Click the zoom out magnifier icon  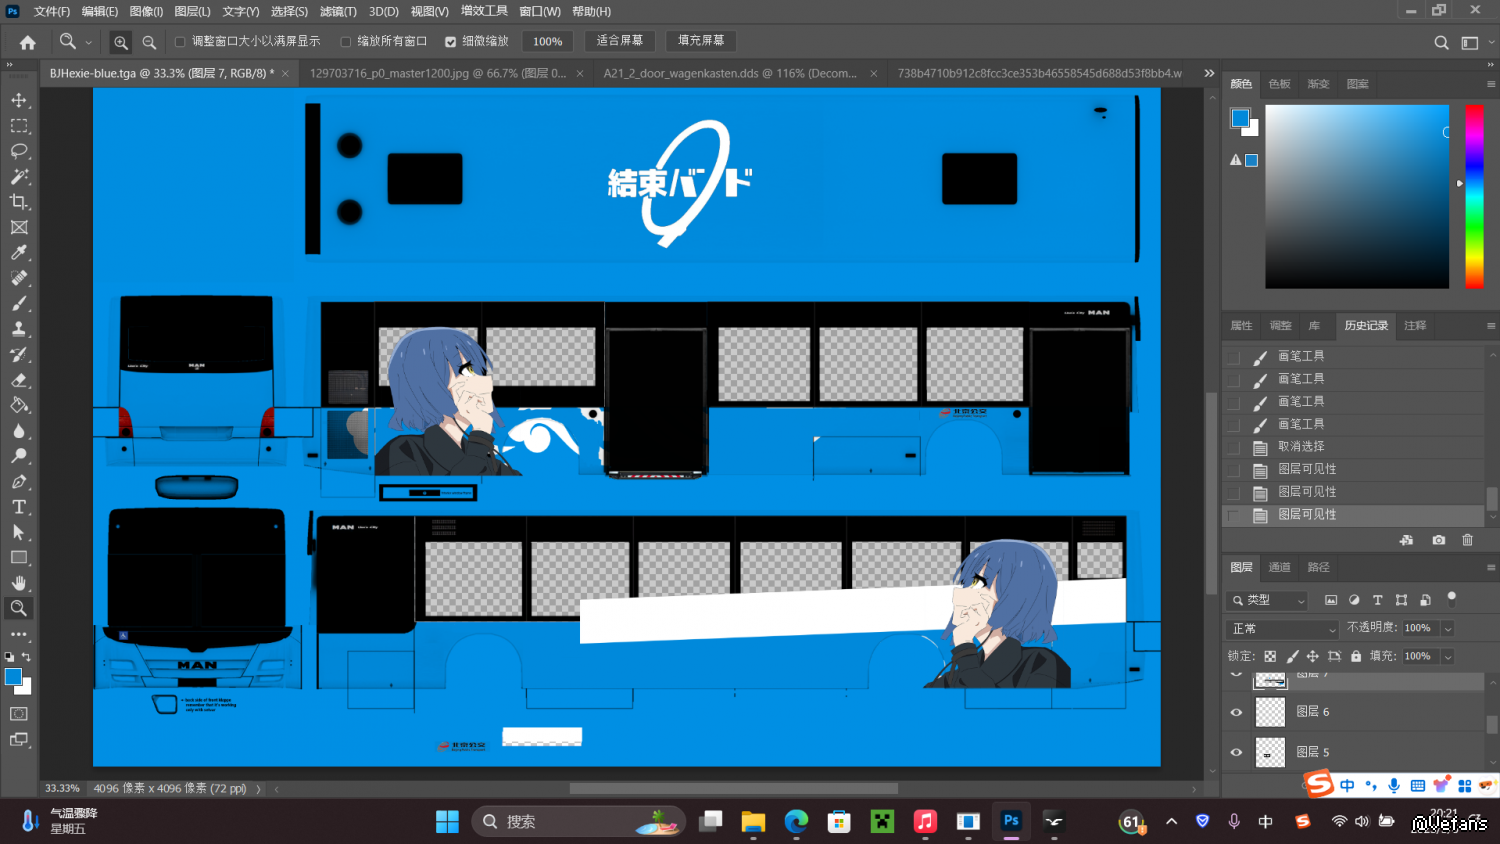[x=149, y=42]
